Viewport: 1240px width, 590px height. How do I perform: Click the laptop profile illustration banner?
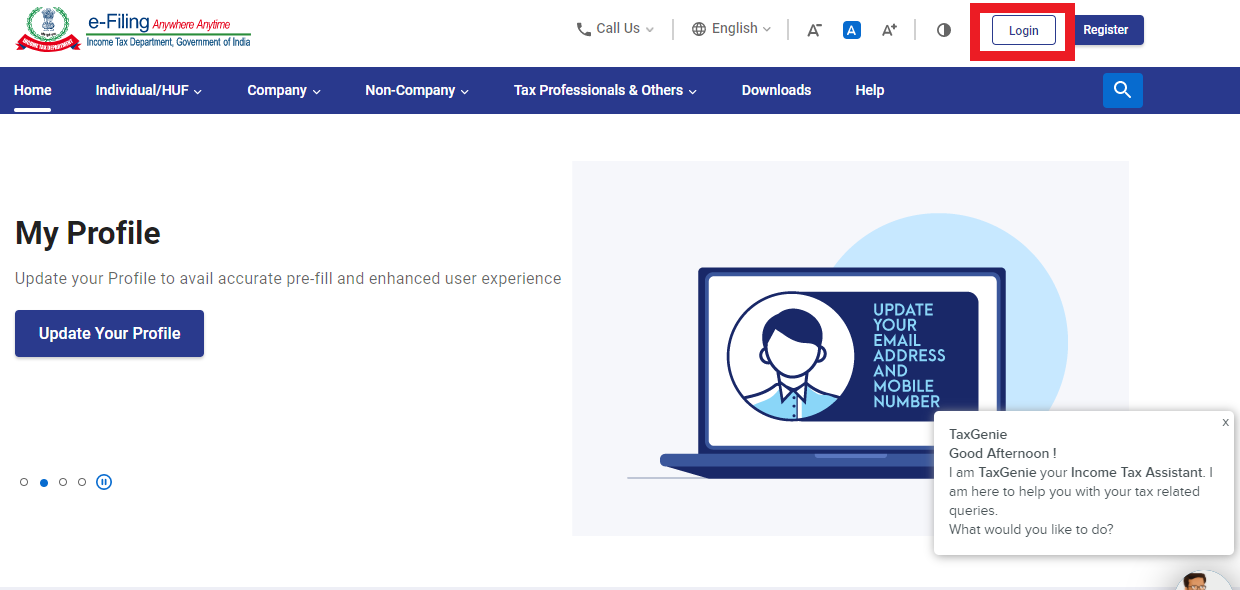pos(850,348)
